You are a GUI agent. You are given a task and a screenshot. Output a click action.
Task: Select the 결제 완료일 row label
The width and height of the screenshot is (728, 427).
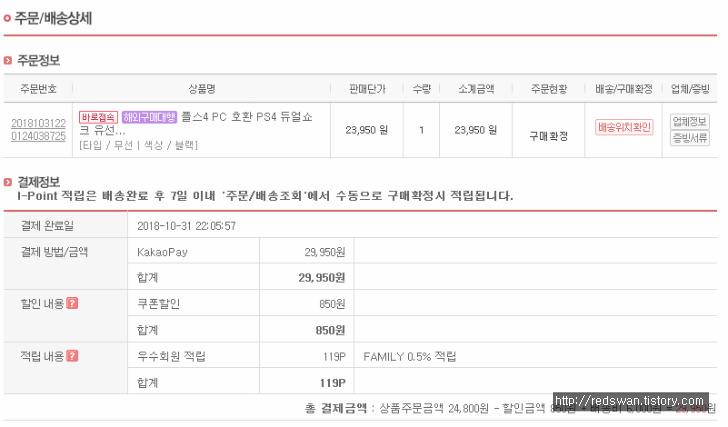tap(47, 226)
